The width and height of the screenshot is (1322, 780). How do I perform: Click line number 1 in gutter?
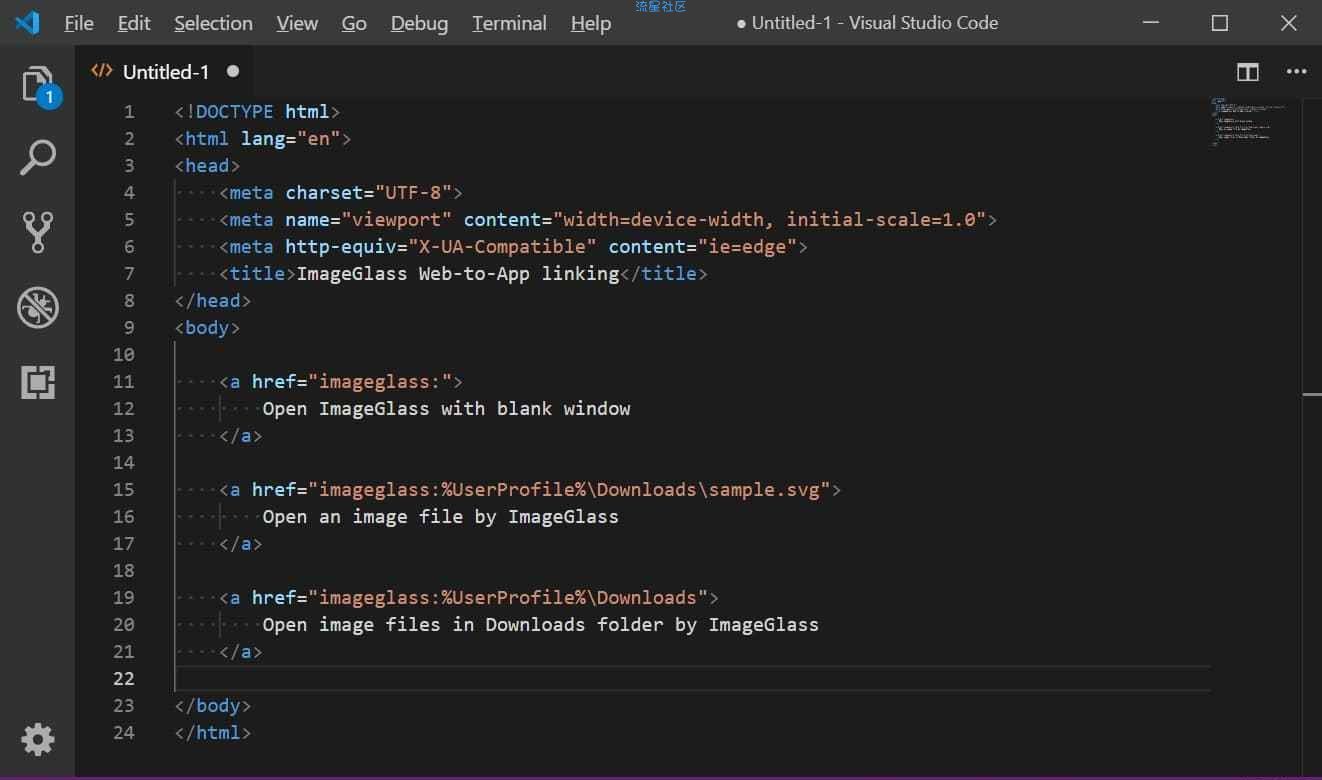click(129, 111)
